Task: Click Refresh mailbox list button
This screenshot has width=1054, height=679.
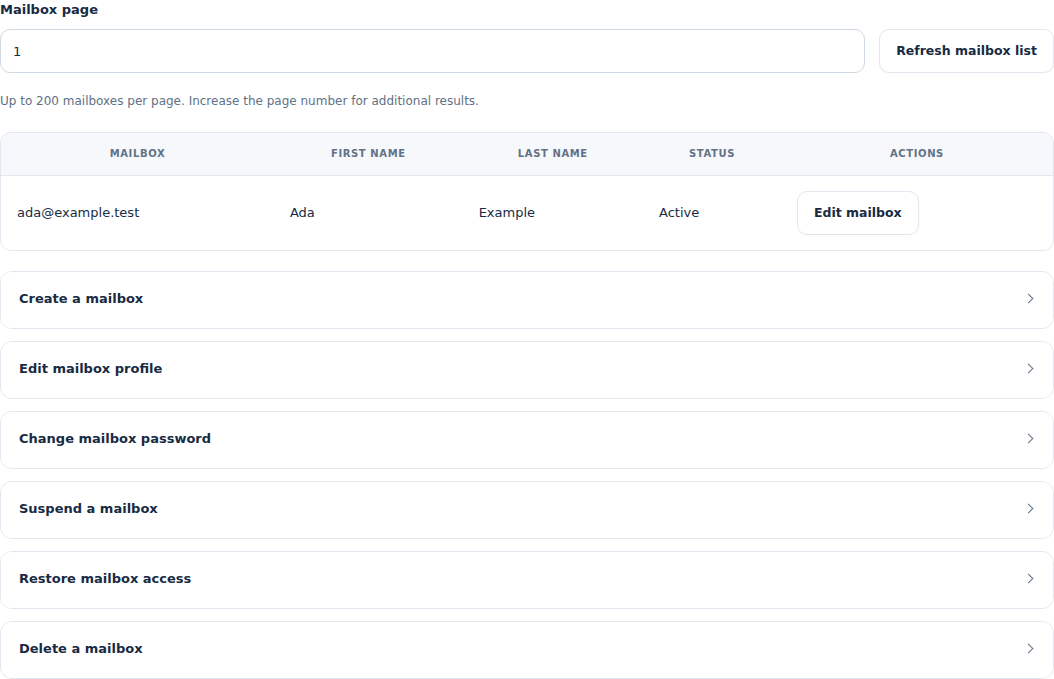Action: point(966,51)
